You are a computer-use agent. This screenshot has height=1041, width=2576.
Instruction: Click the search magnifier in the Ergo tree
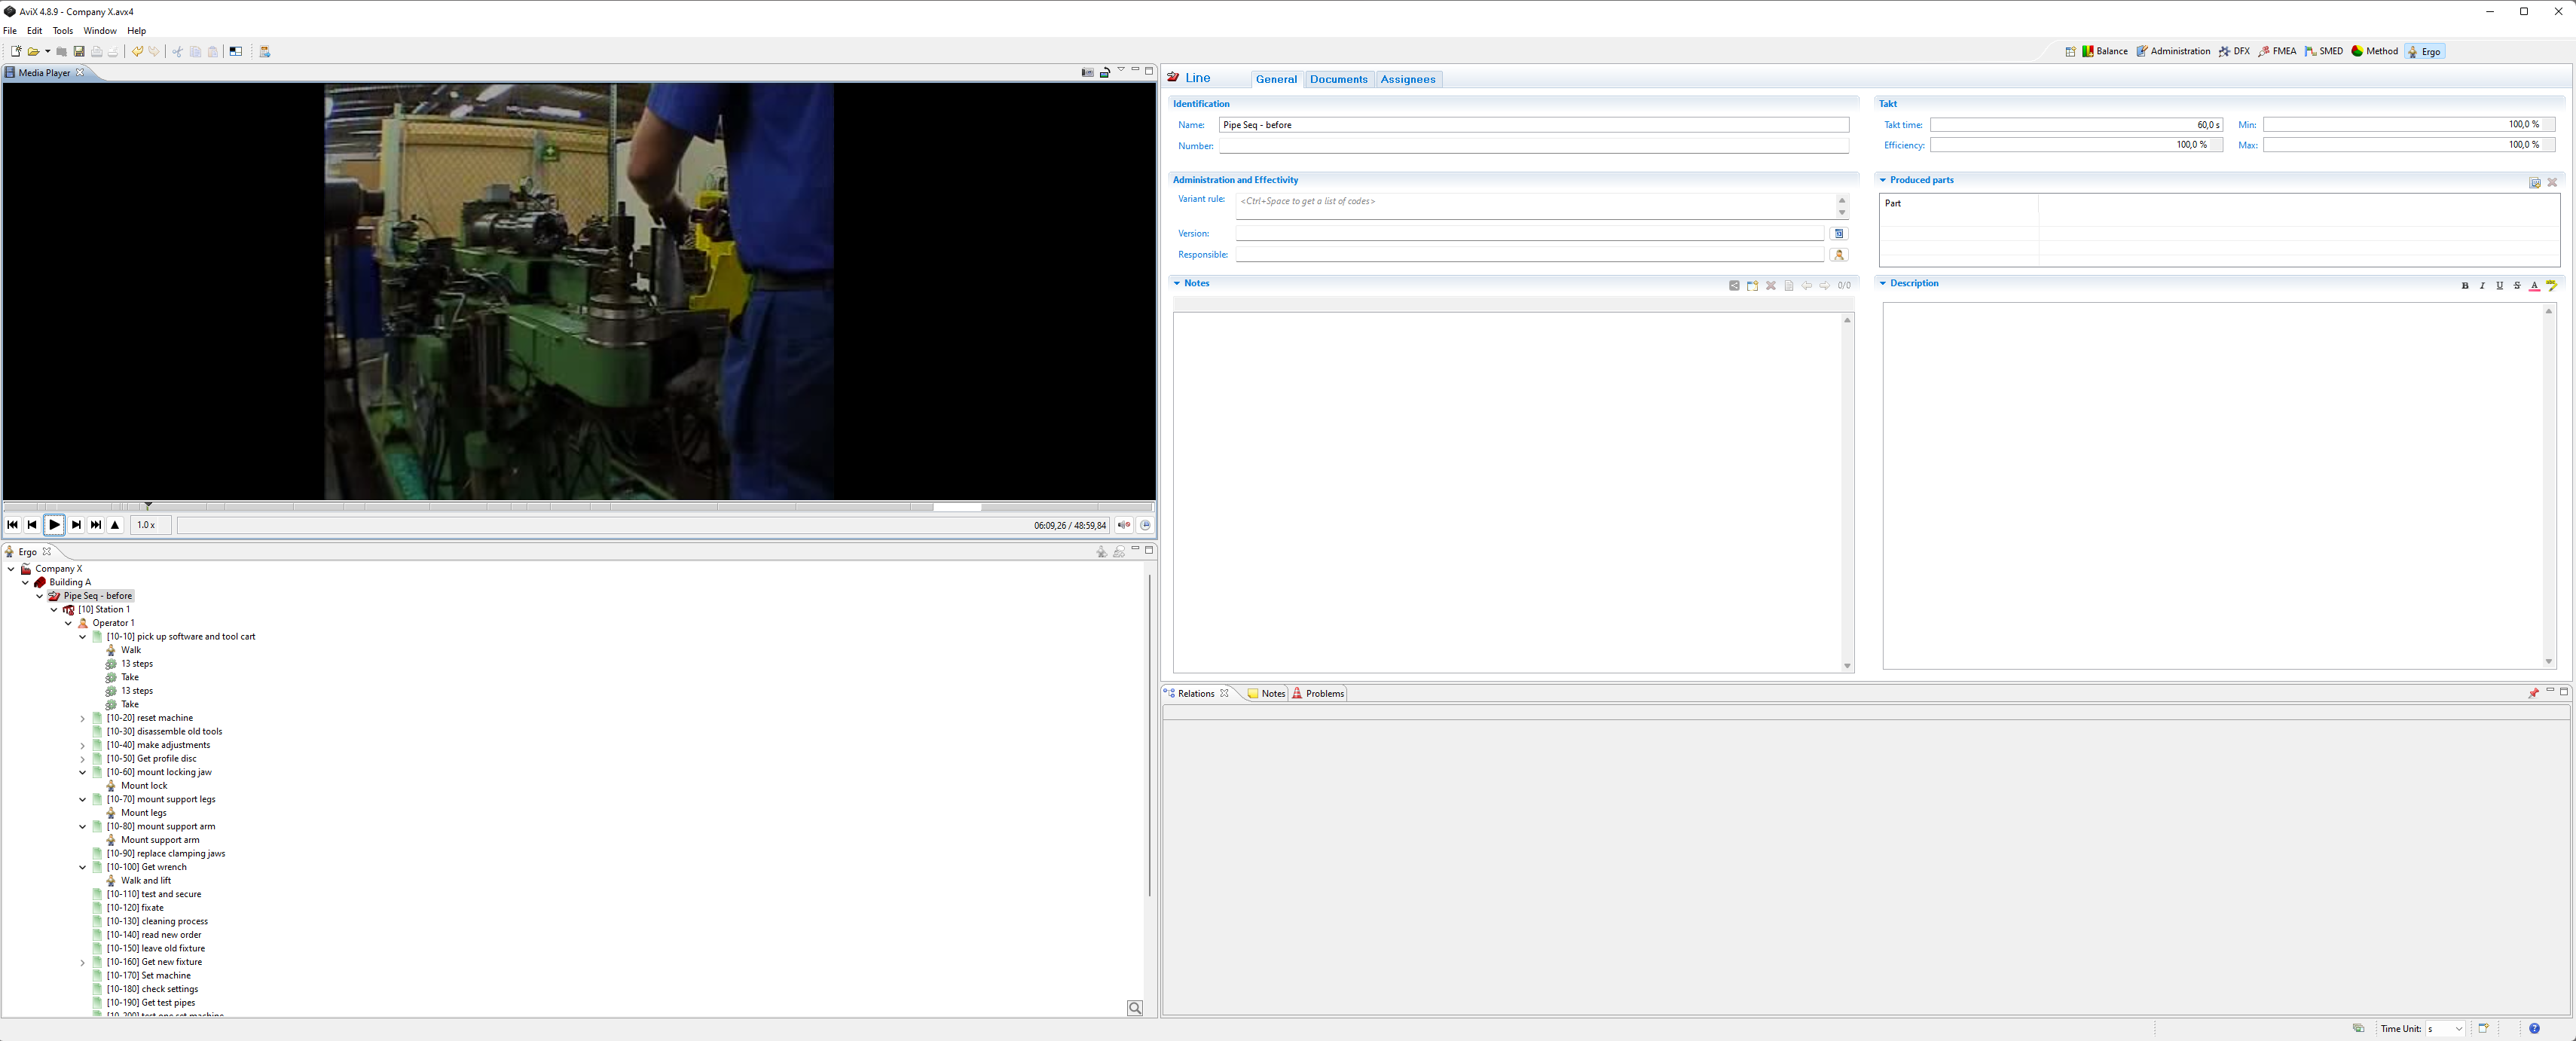tap(1134, 1008)
